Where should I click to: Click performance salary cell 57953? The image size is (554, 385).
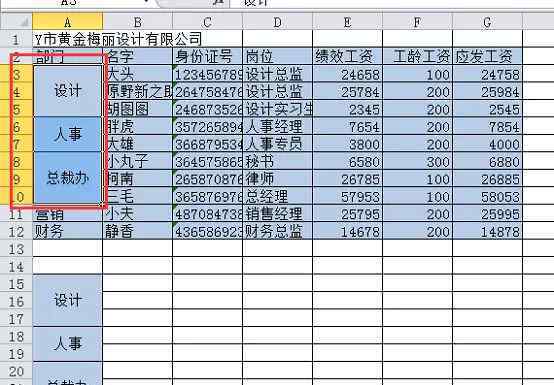[347, 196]
